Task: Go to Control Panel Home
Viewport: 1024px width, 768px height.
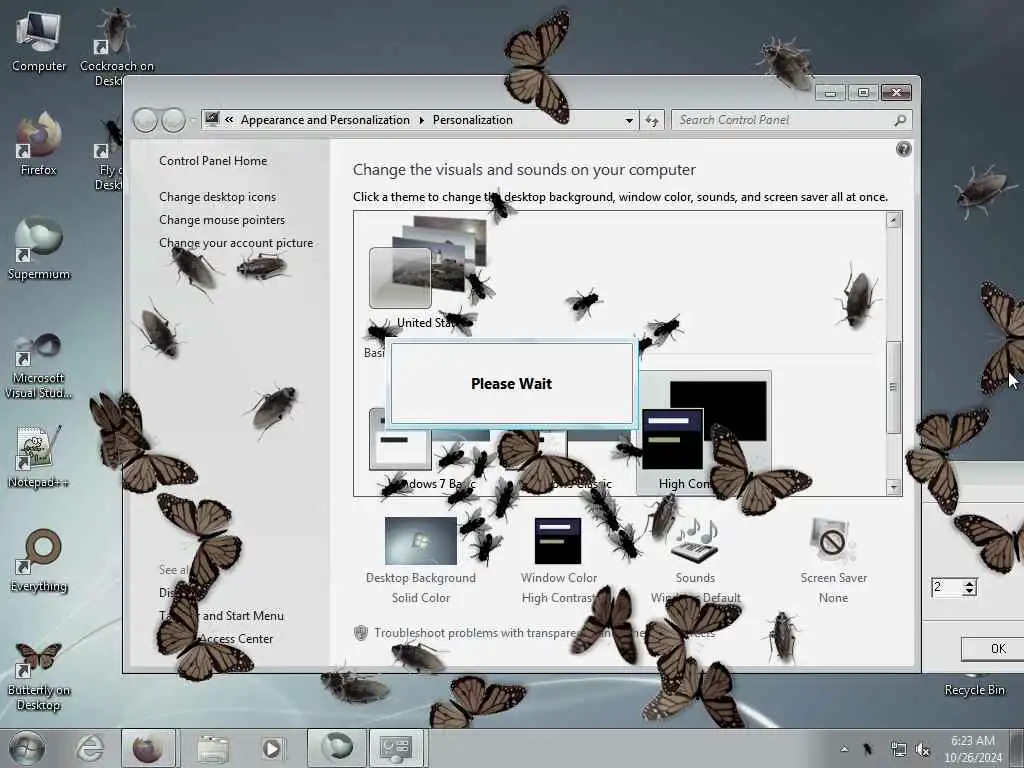Action: [213, 161]
